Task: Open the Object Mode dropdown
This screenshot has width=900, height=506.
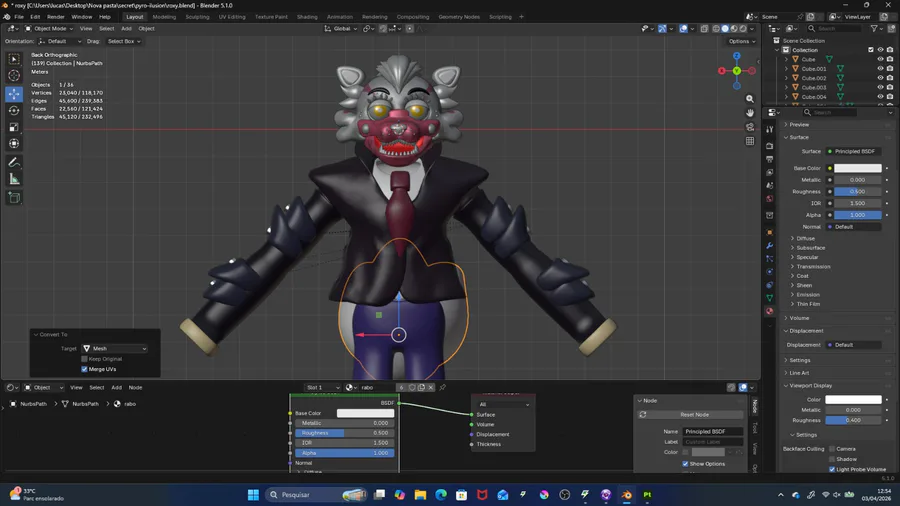Action: coord(48,29)
